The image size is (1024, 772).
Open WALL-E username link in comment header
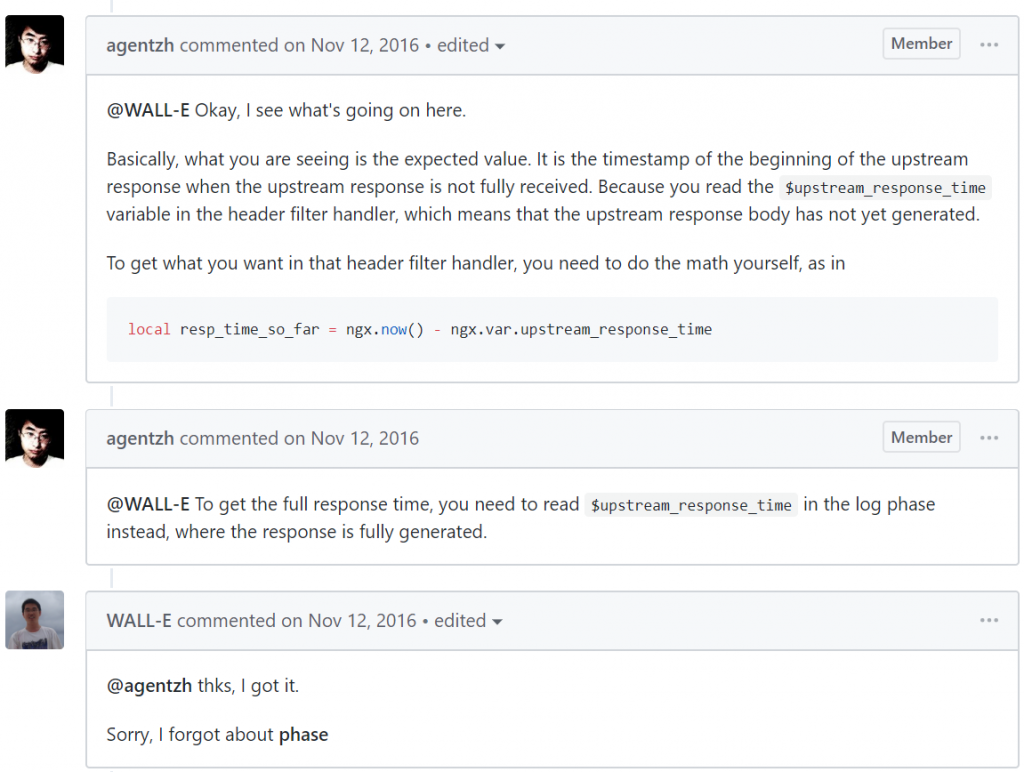(139, 620)
